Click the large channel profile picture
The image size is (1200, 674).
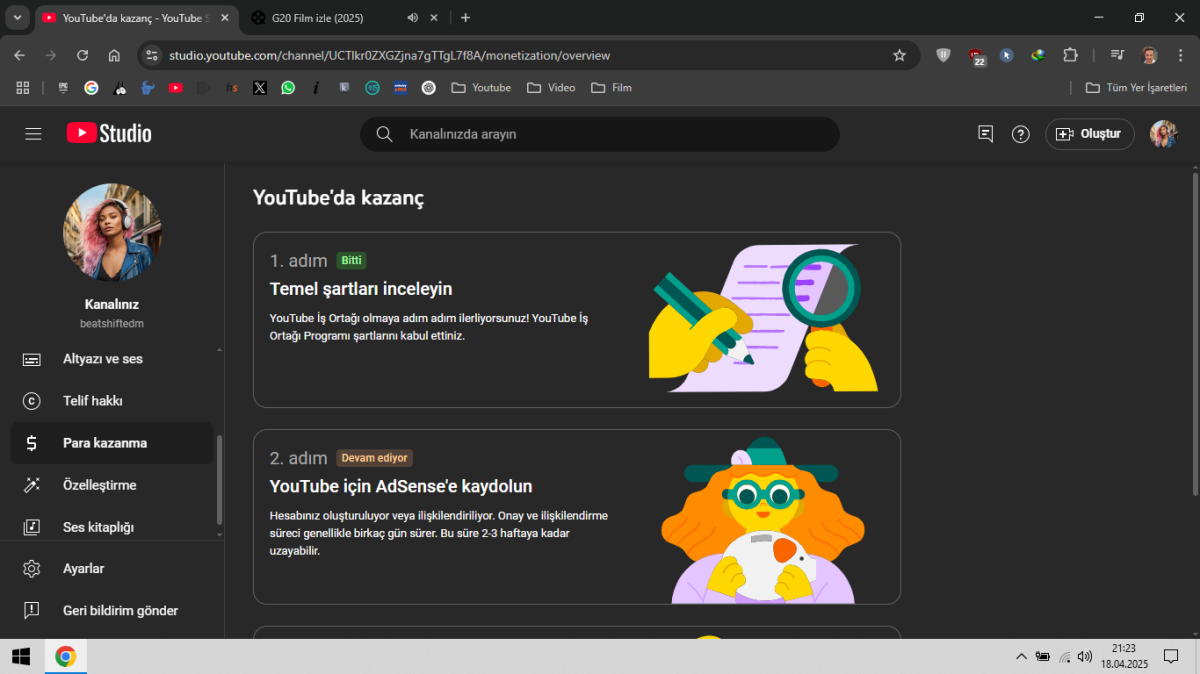pyautogui.click(x=112, y=232)
